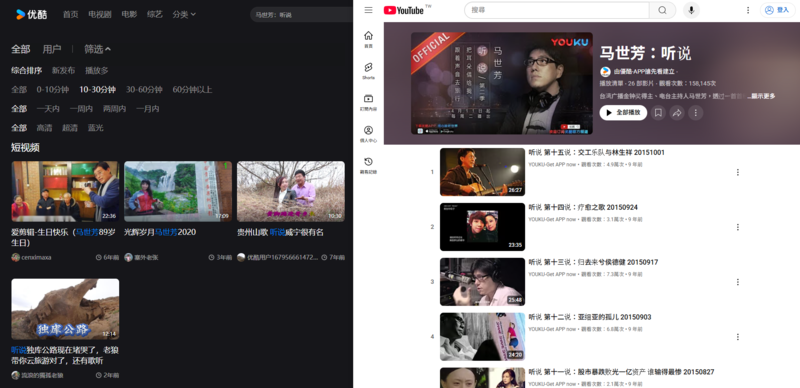Collapse the 筛选 filter panel
The height and width of the screenshot is (388, 800).
(97, 49)
